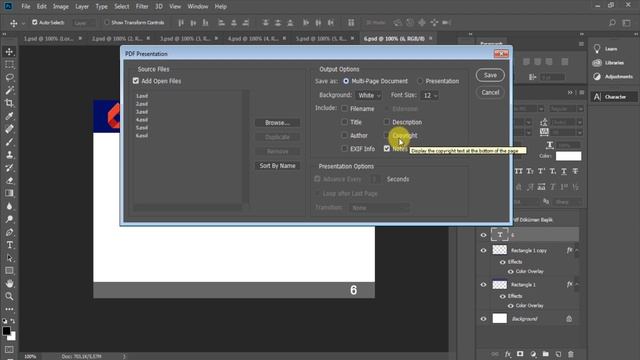This screenshot has width=640, height=360.
Task: Select the Lasso tool
Action: pyautogui.click(x=9, y=77)
